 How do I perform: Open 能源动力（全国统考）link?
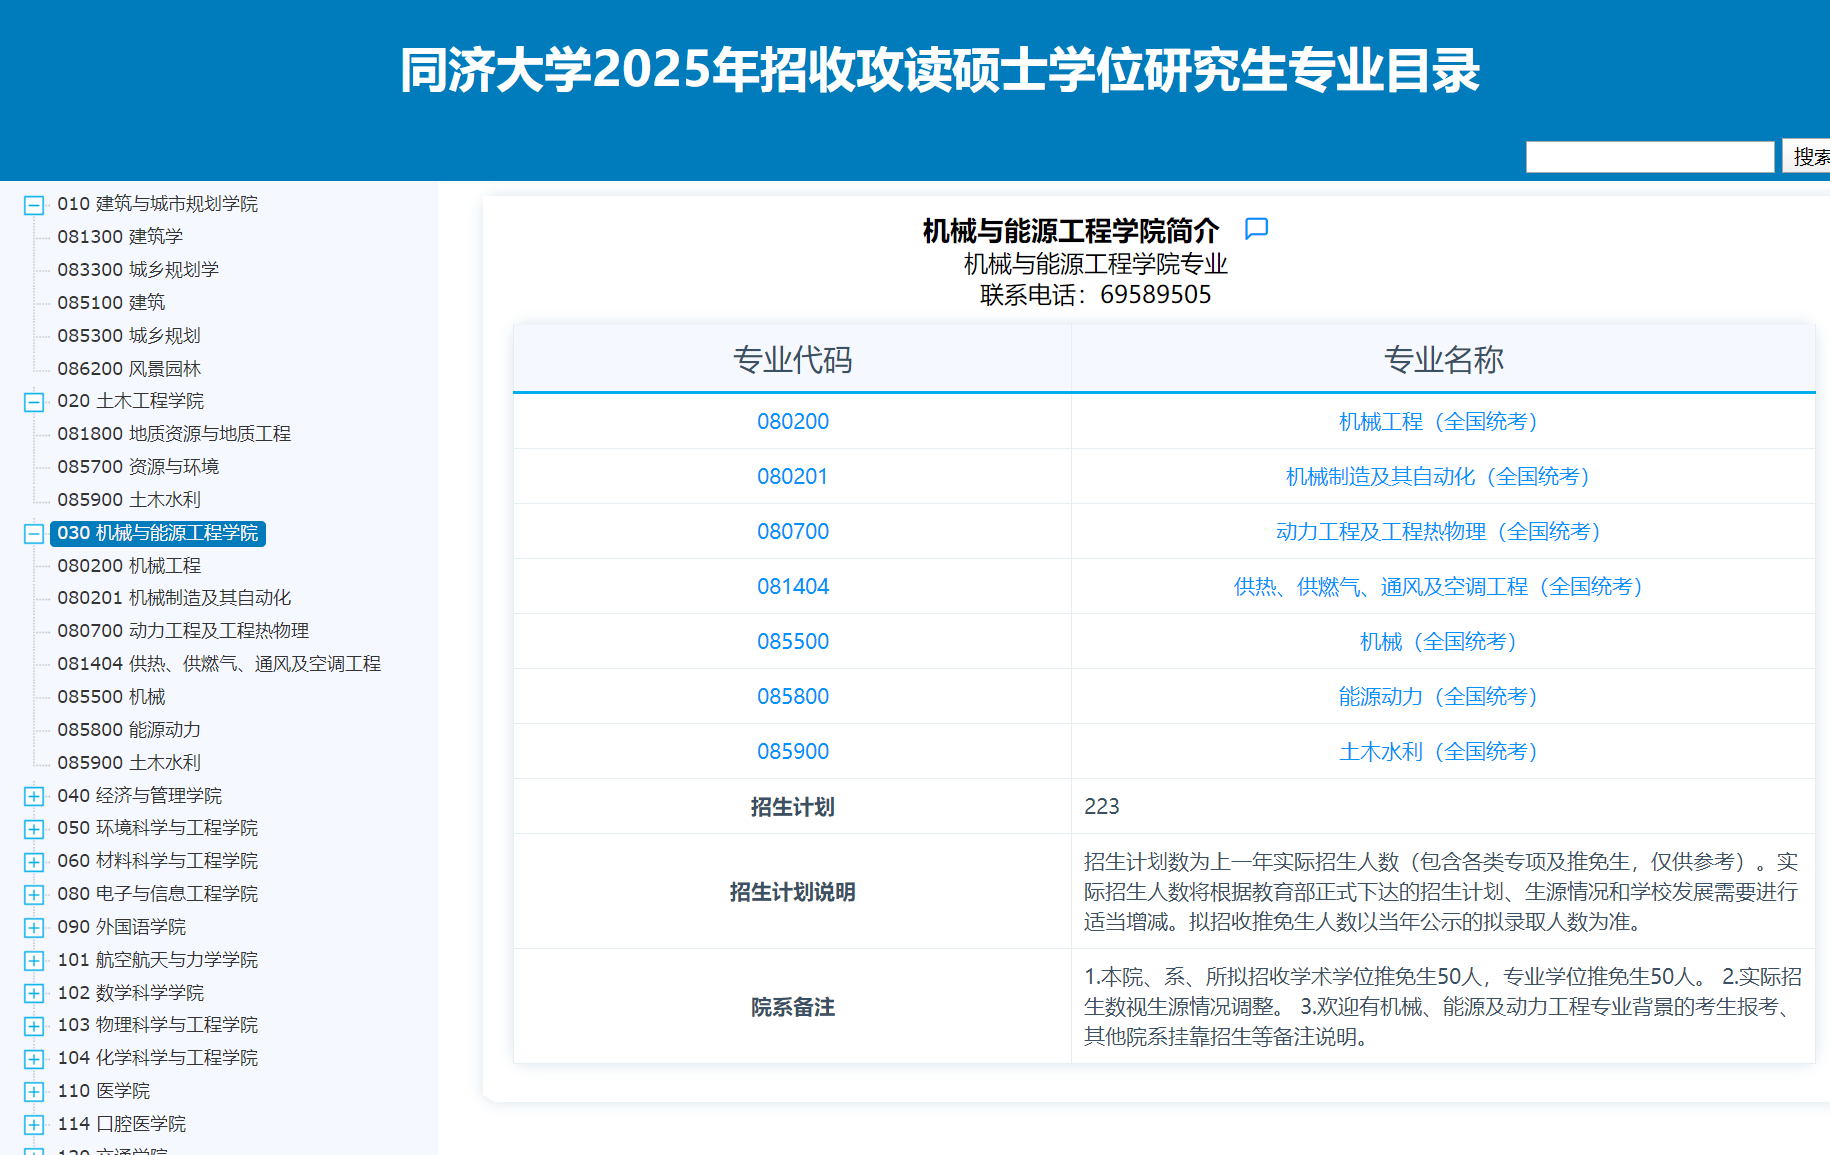tap(1443, 697)
